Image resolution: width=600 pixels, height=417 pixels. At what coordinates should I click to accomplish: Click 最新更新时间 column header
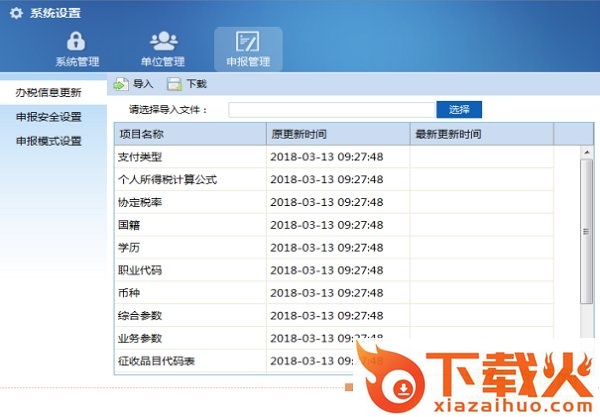[x=481, y=134]
